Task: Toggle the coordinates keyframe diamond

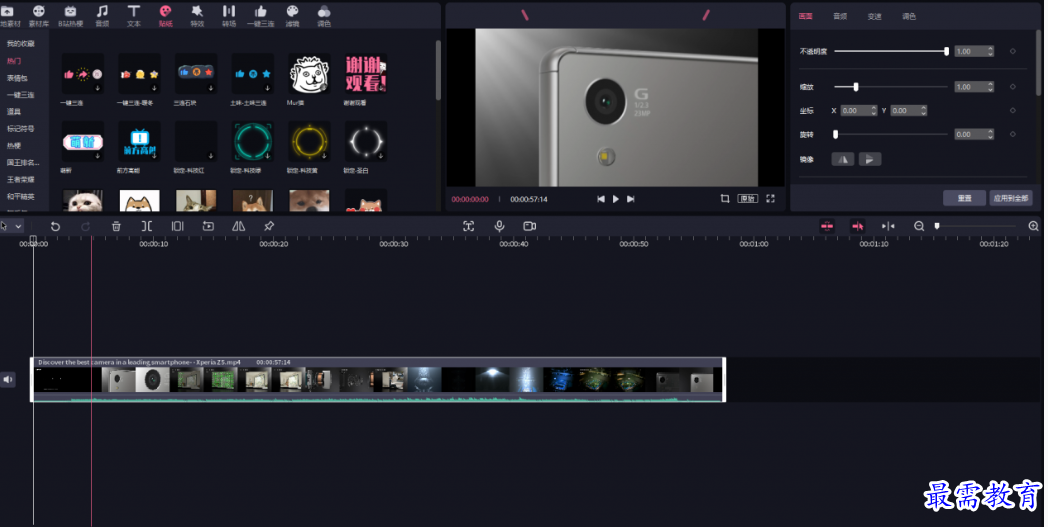Action: click(1013, 110)
